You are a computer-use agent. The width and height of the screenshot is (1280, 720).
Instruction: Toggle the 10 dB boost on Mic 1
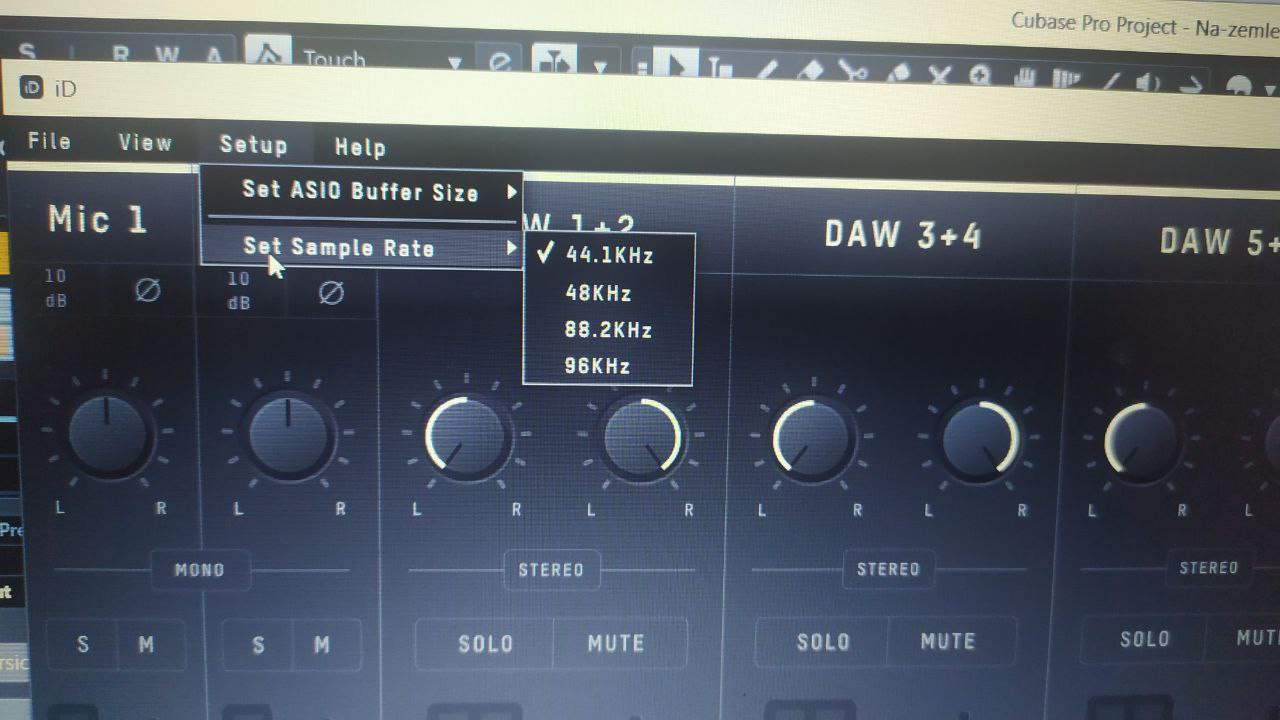pyautogui.click(x=56, y=288)
